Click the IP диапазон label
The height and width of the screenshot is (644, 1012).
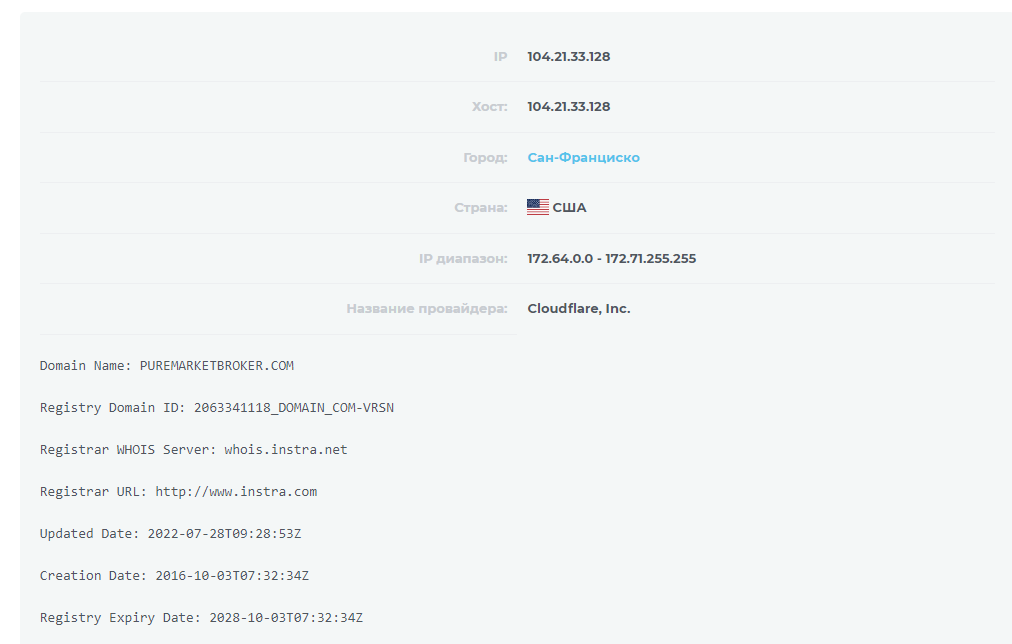click(x=463, y=259)
